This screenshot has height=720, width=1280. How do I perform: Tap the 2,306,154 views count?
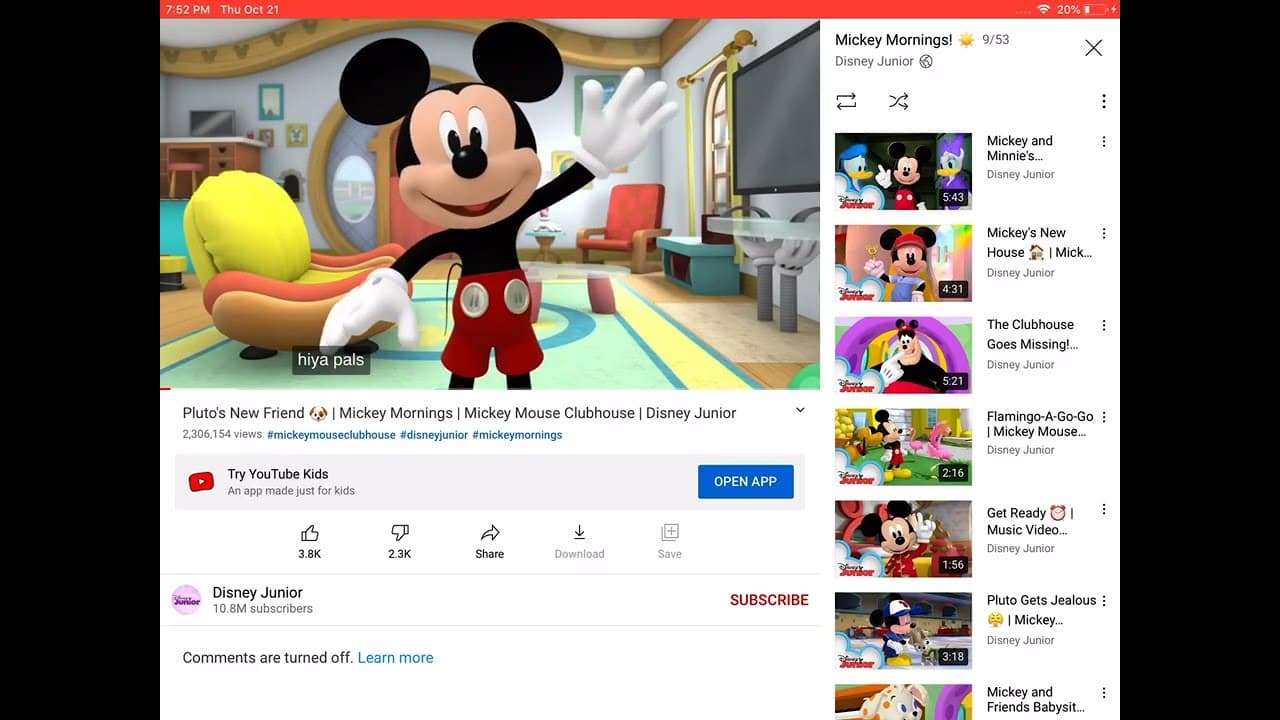(x=222, y=435)
